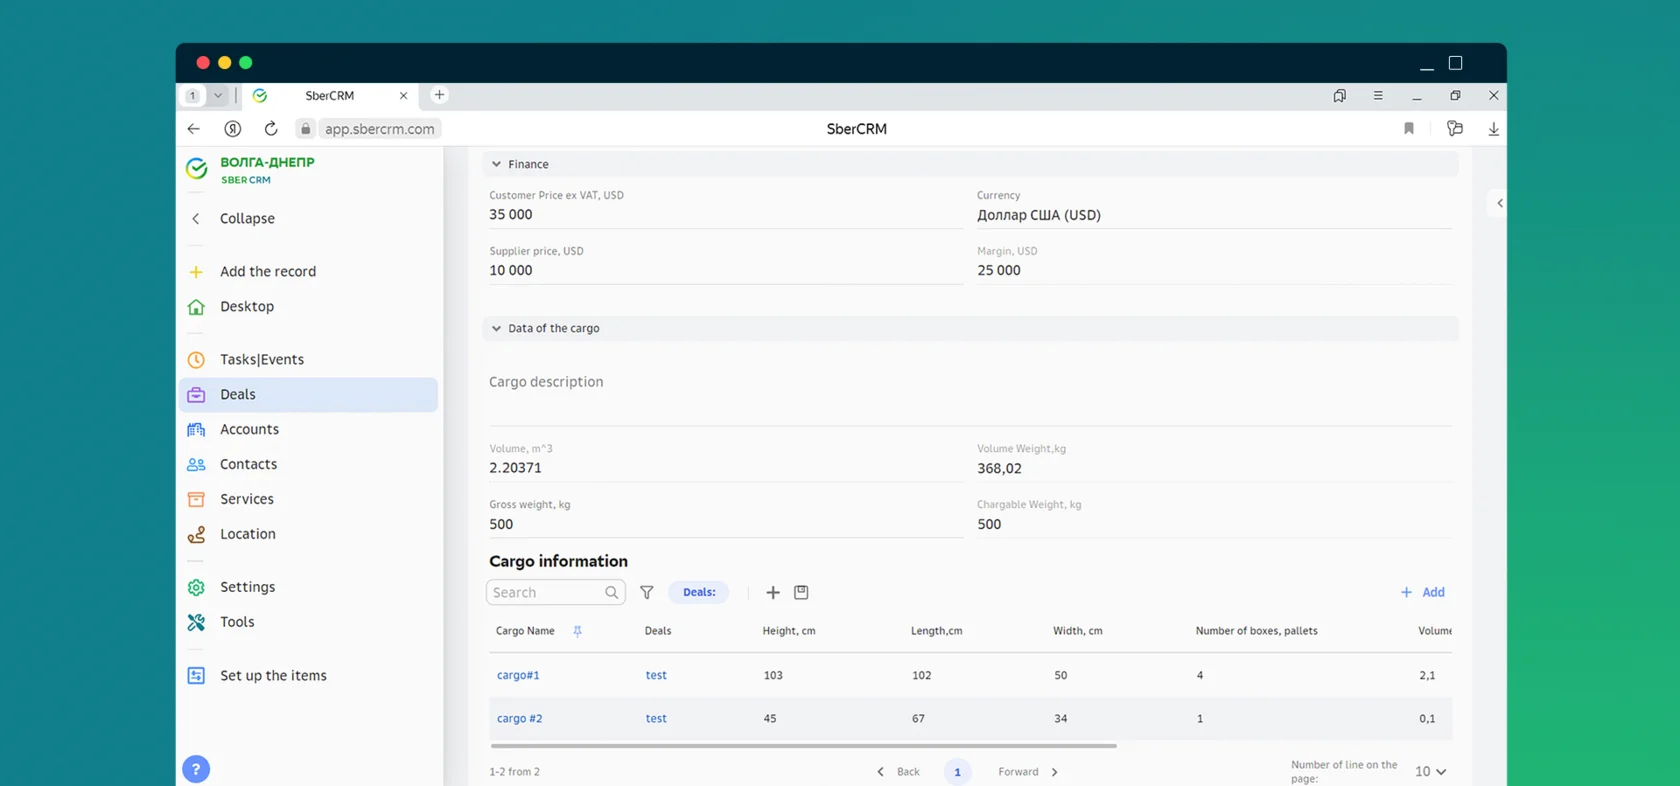Open the lines-per-page dropdown showing 10
The width and height of the screenshot is (1680, 786).
1430,771
